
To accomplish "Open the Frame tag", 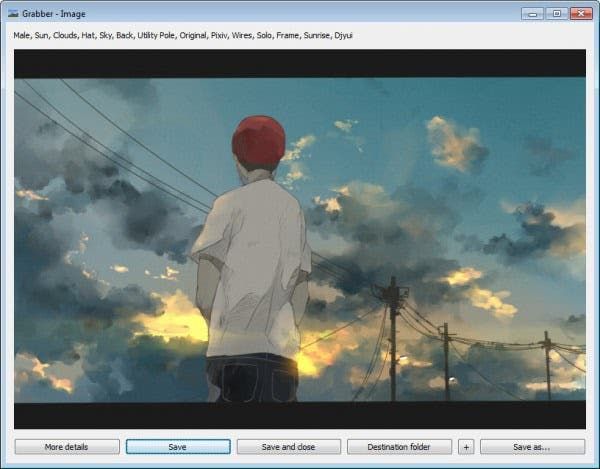I will (x=288, y=35).
